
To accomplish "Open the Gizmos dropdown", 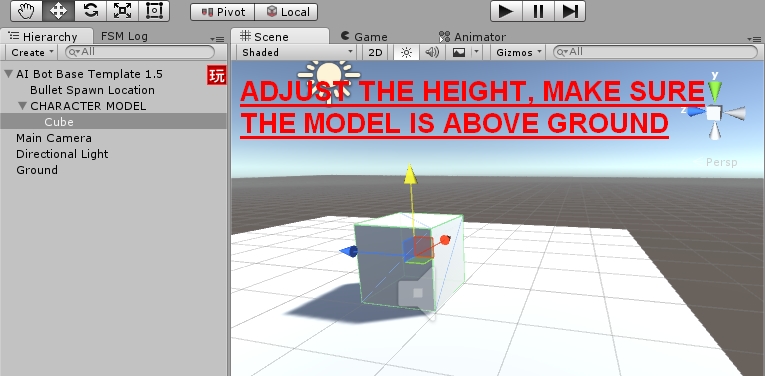I will (519, 52).
